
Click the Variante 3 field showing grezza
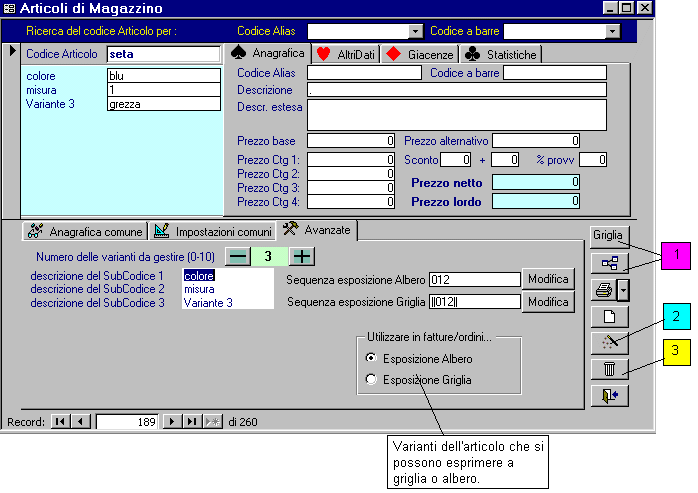(x=164, y=104)
